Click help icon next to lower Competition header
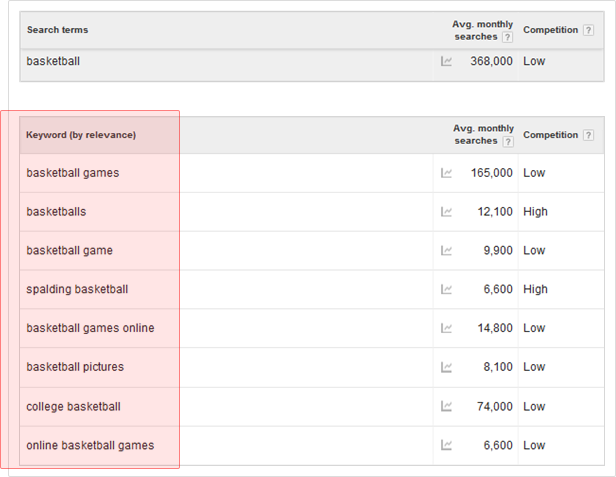The width and height of the screenshot is (616, 477). pos(589,135)
